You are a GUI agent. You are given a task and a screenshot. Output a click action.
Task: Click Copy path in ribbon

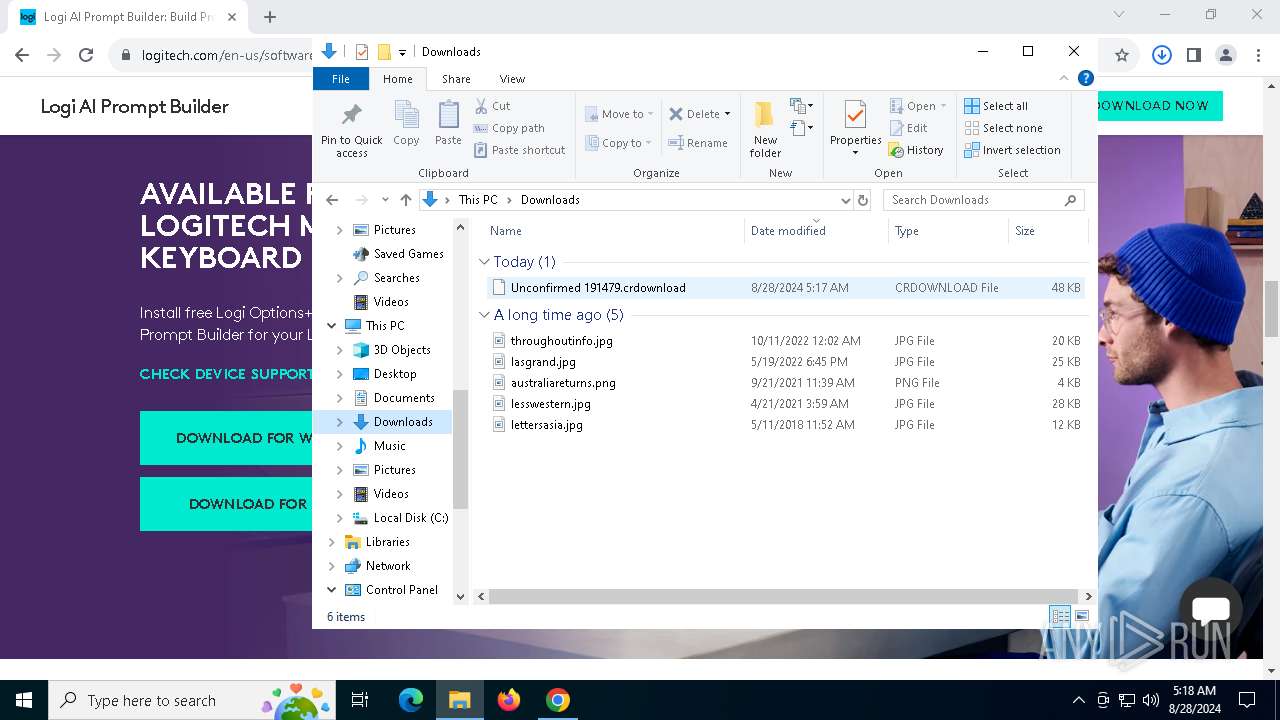point(509,128)
